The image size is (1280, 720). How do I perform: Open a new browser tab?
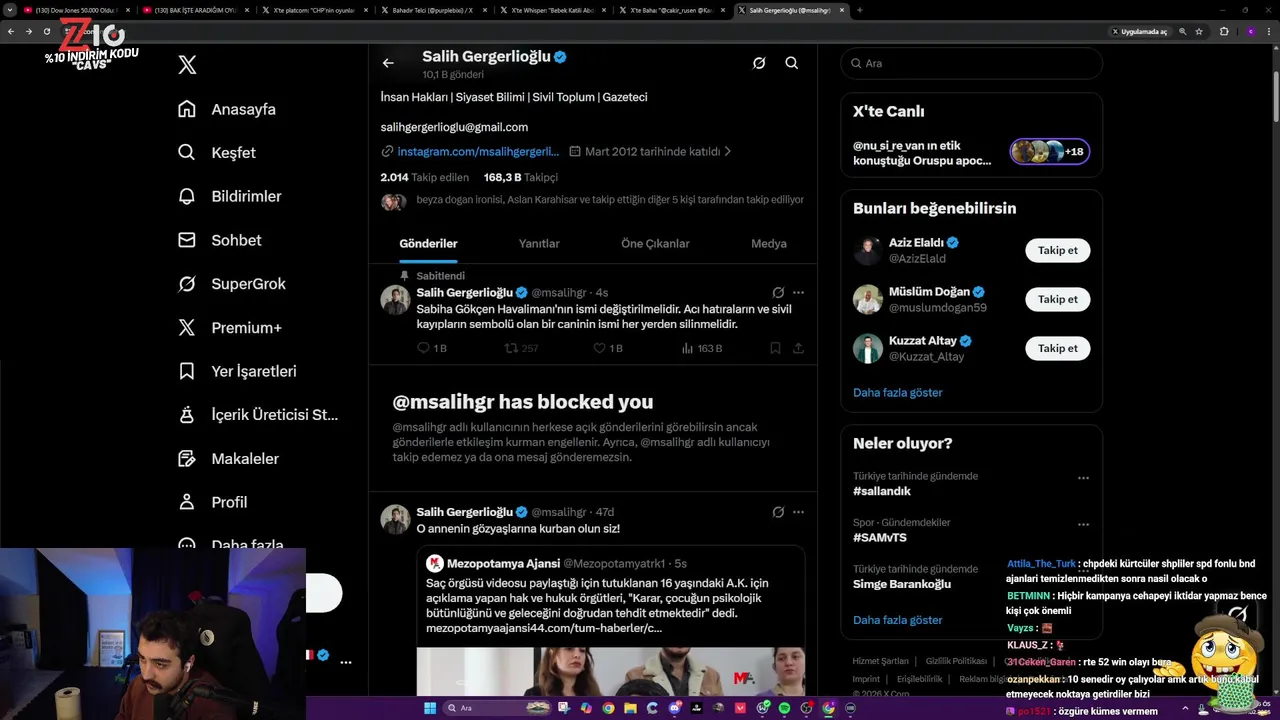click(x=860, y=10)
